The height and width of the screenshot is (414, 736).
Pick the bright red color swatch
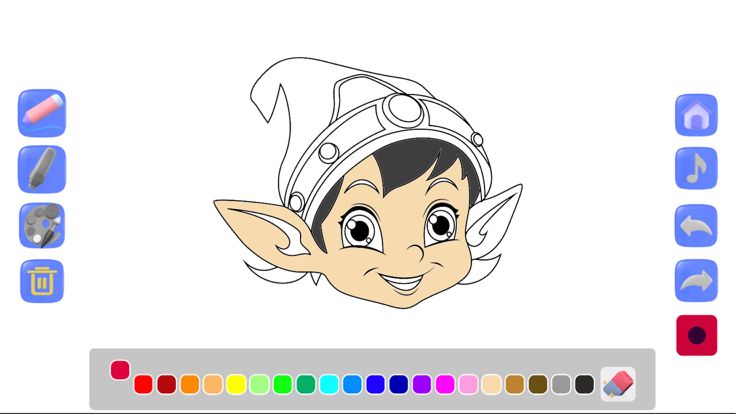143,384
